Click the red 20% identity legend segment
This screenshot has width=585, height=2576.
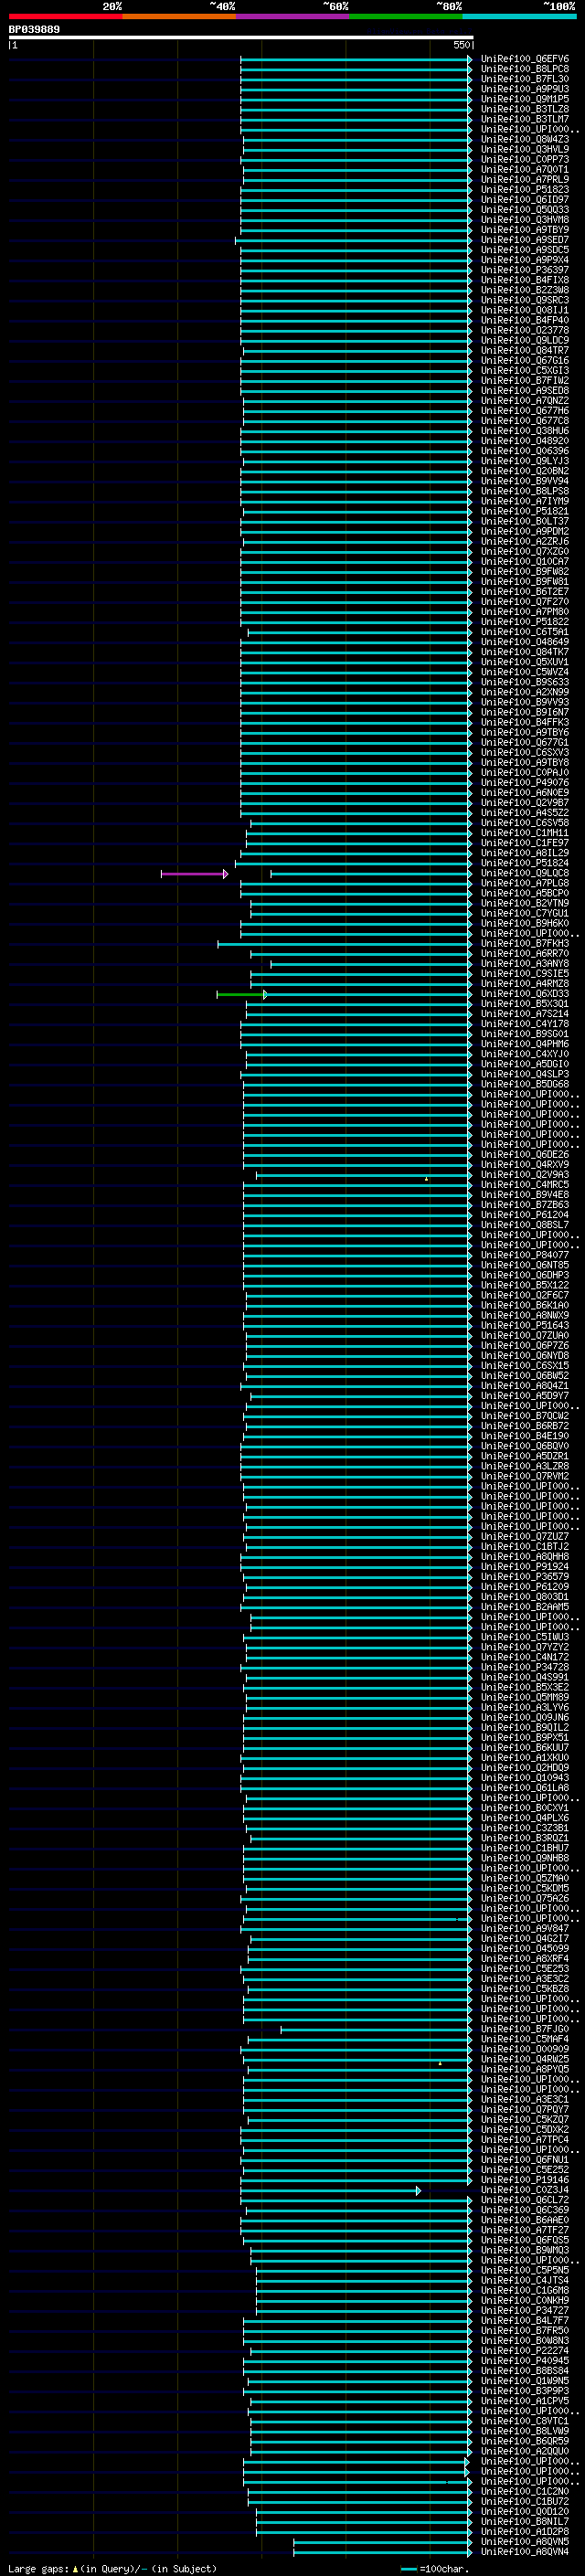pyautogui.click(x=65, y=16)
